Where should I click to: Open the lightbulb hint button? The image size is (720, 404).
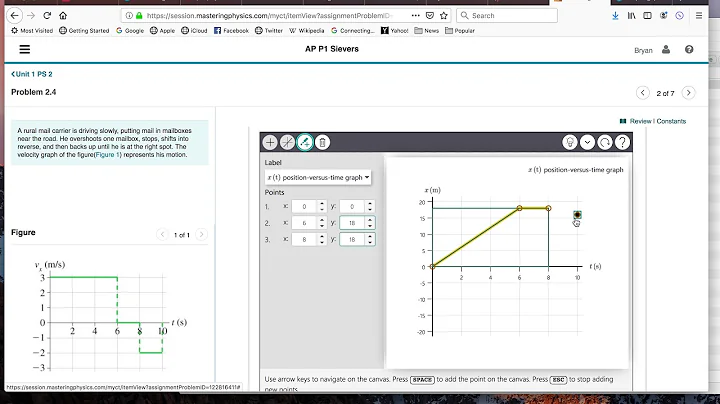pos(570,142)
